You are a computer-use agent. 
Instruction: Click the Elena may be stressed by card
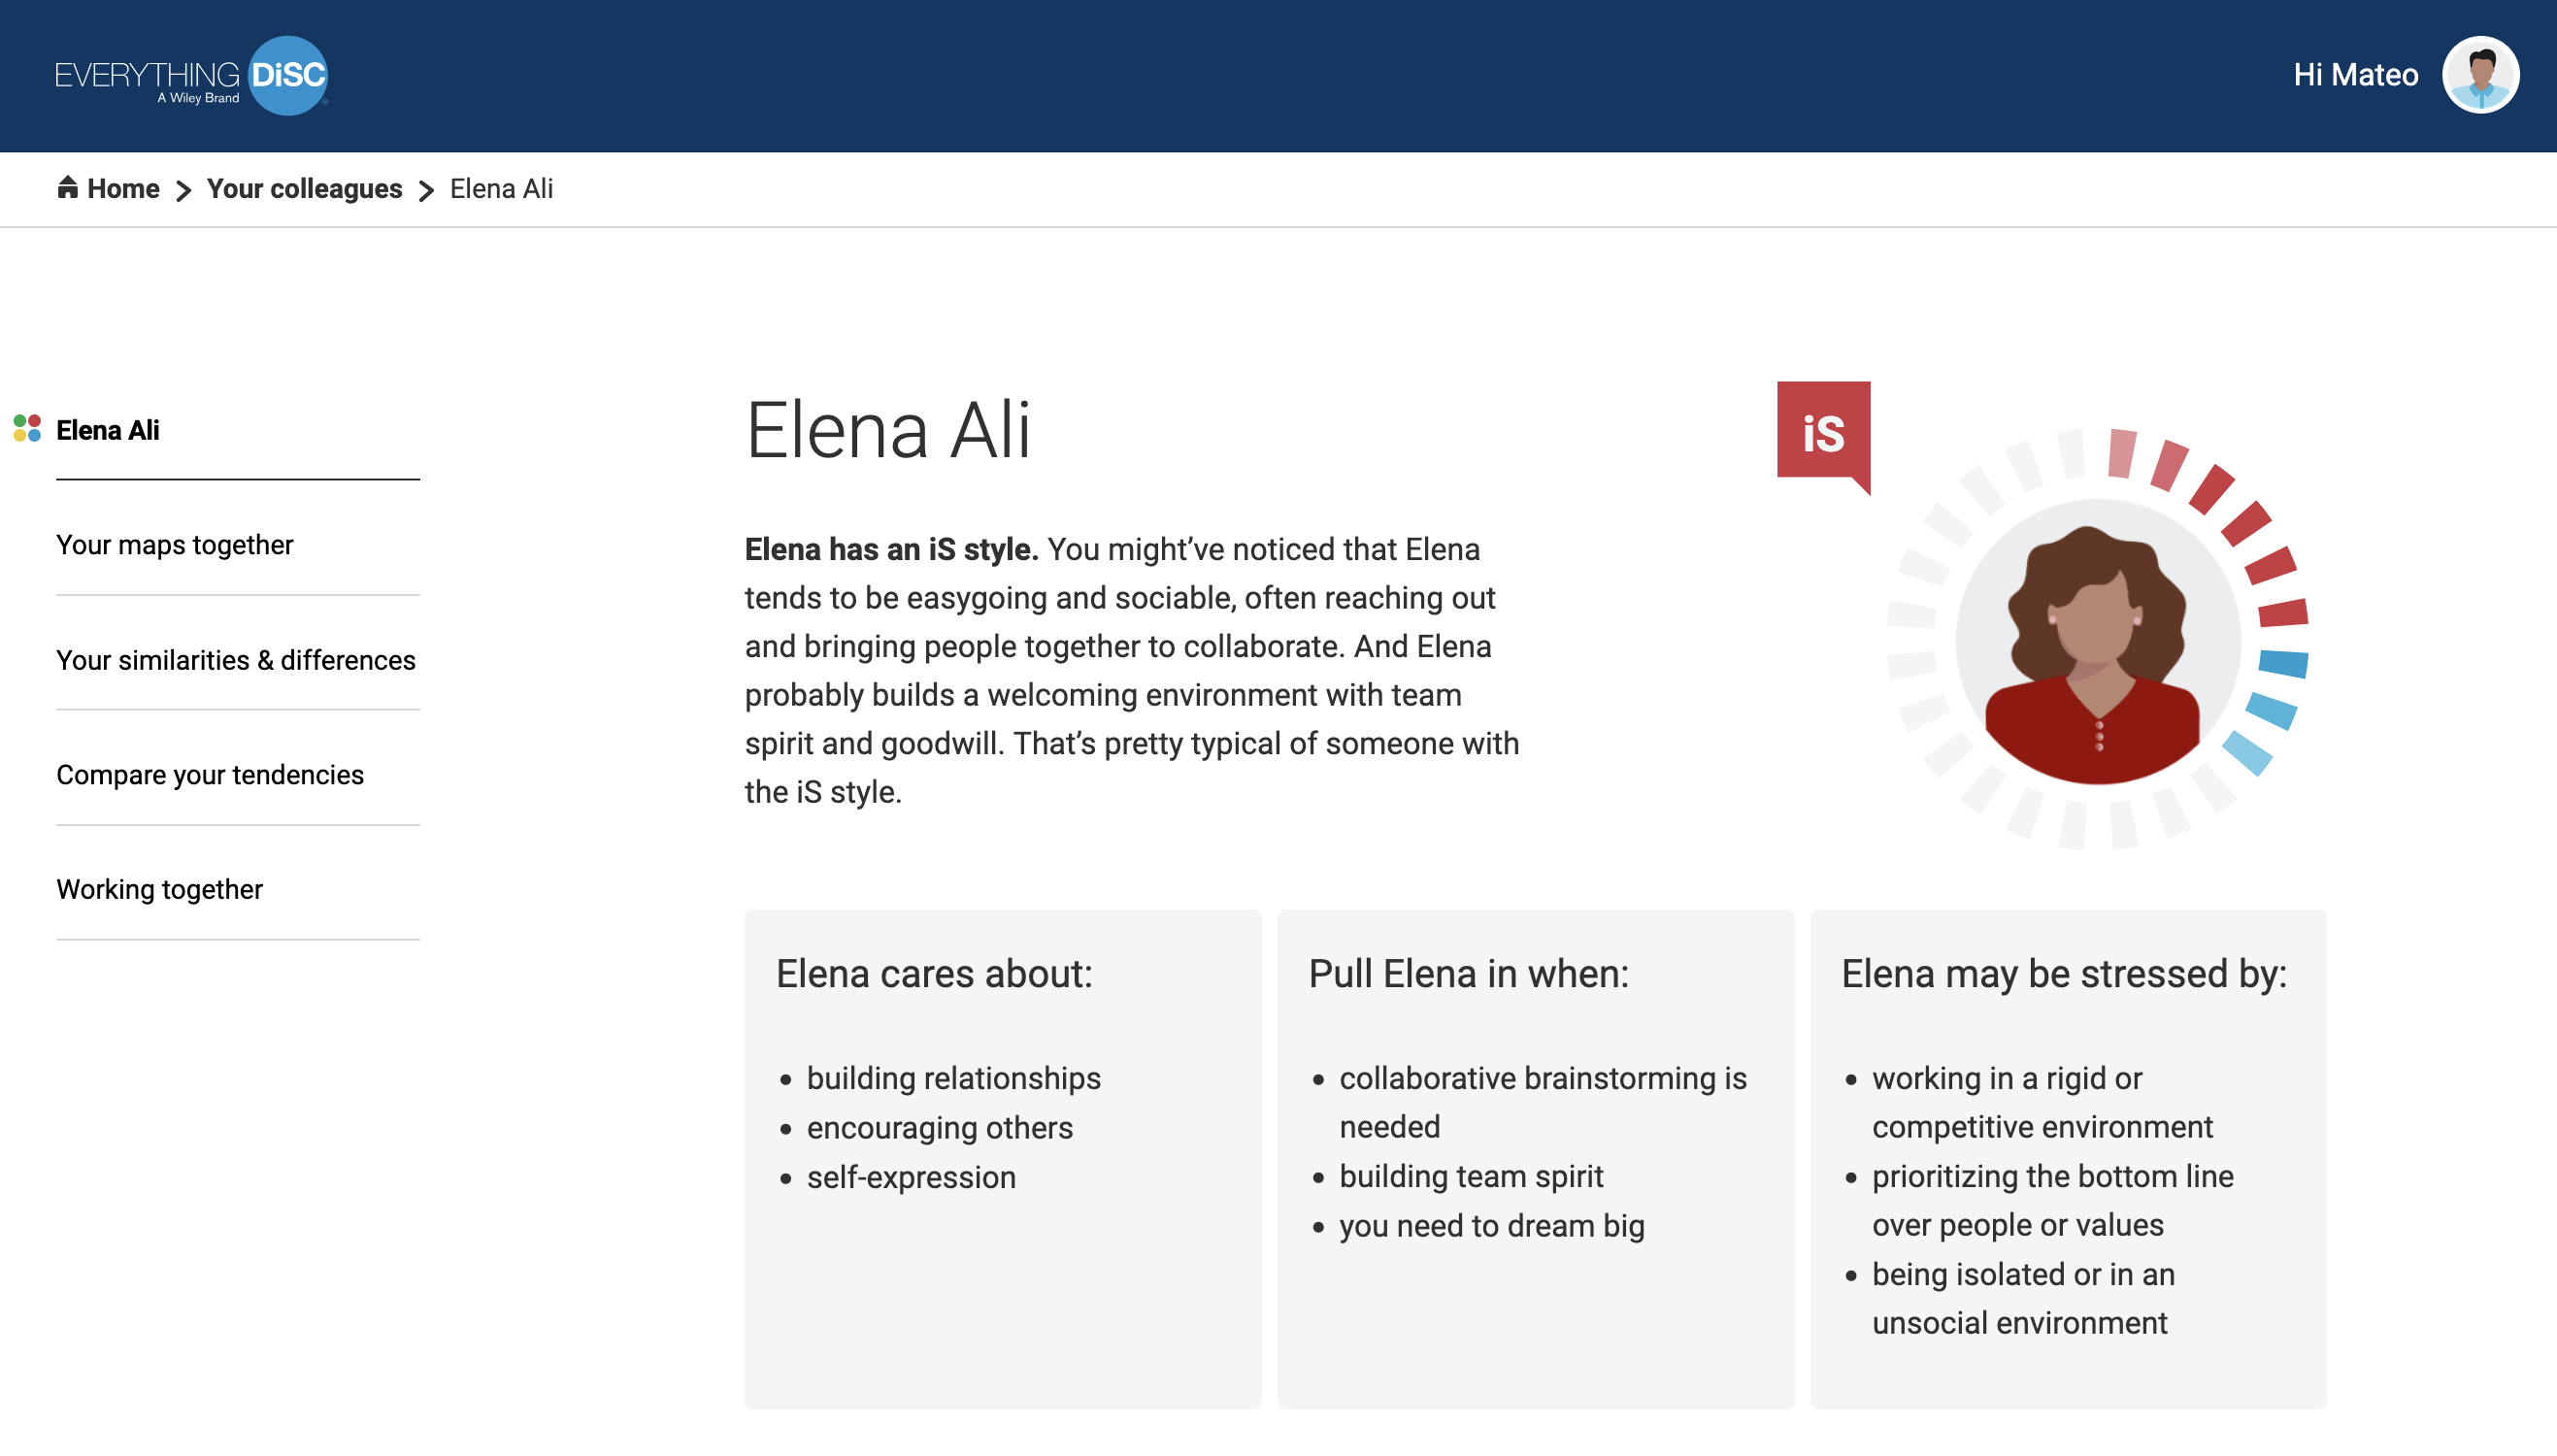tap(2068, 1159)
